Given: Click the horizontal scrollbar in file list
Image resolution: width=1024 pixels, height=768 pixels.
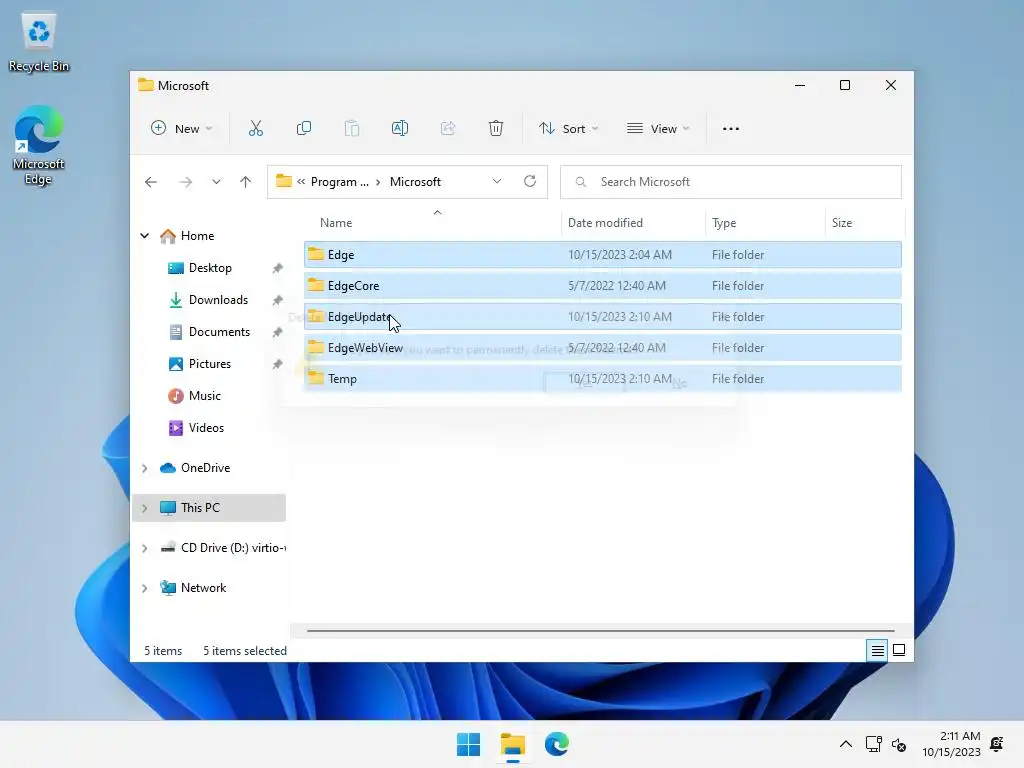Looking at the screenshot, I should pos(601,631).
